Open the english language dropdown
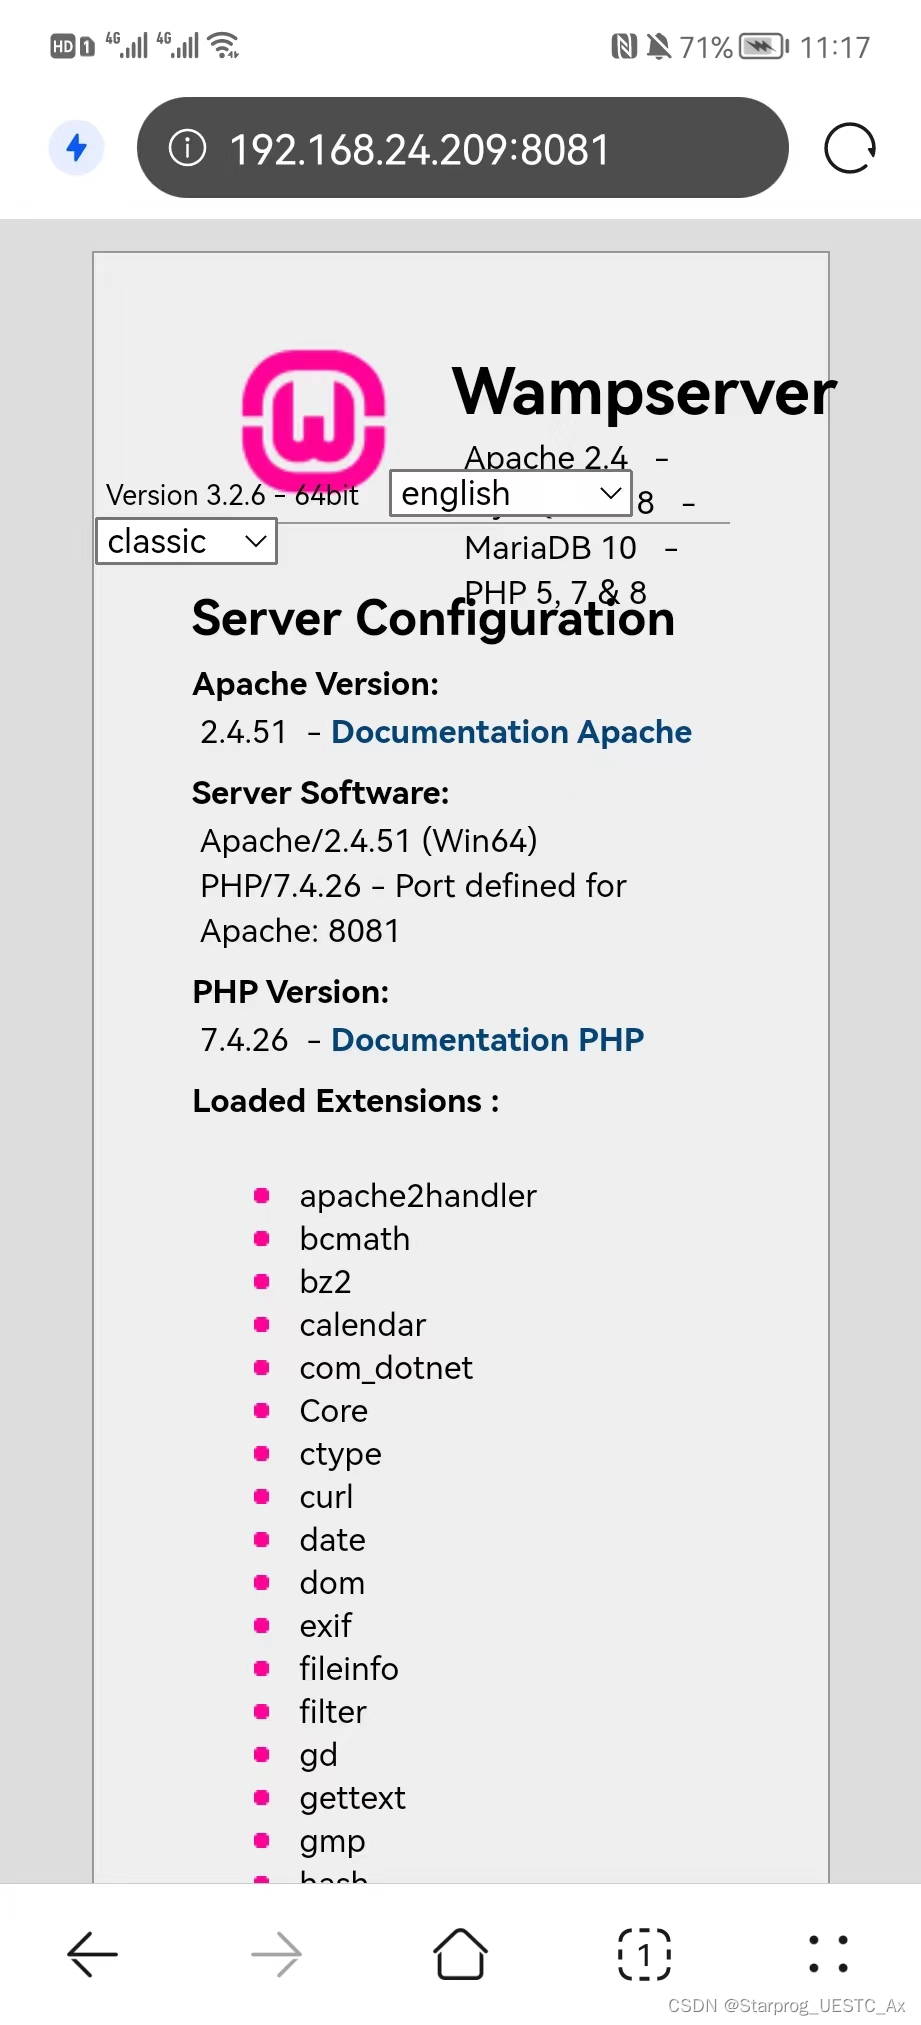The image size is (921, 2025). tap(510, 494)
